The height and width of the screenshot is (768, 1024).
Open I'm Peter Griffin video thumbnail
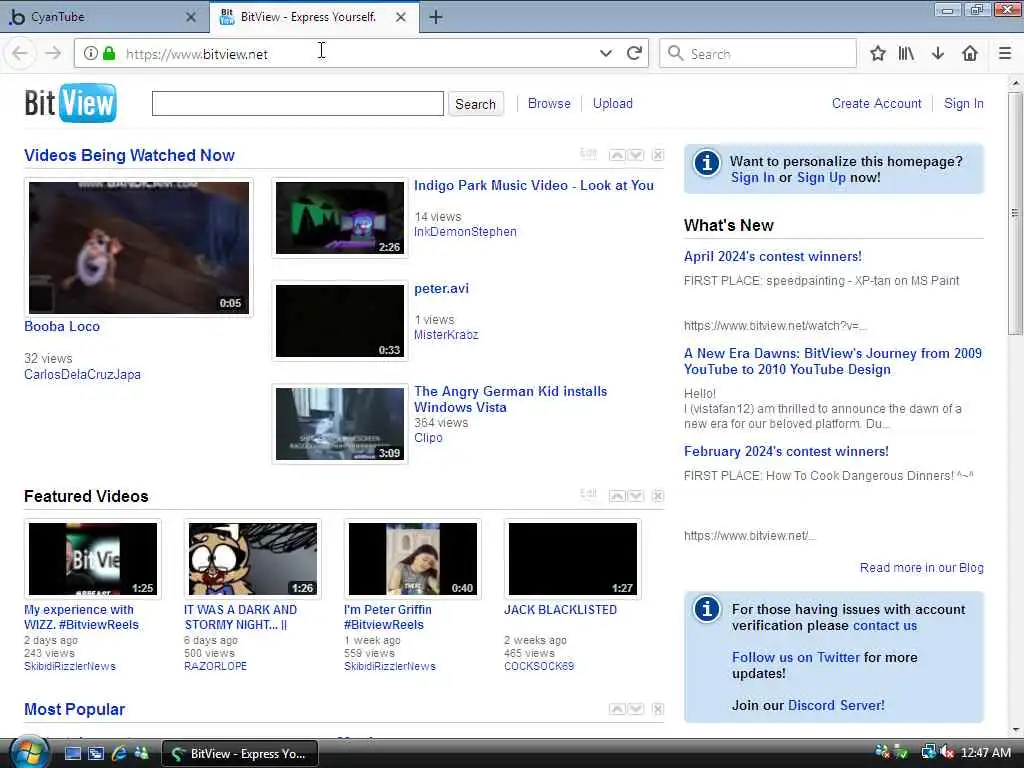point(413,559)
